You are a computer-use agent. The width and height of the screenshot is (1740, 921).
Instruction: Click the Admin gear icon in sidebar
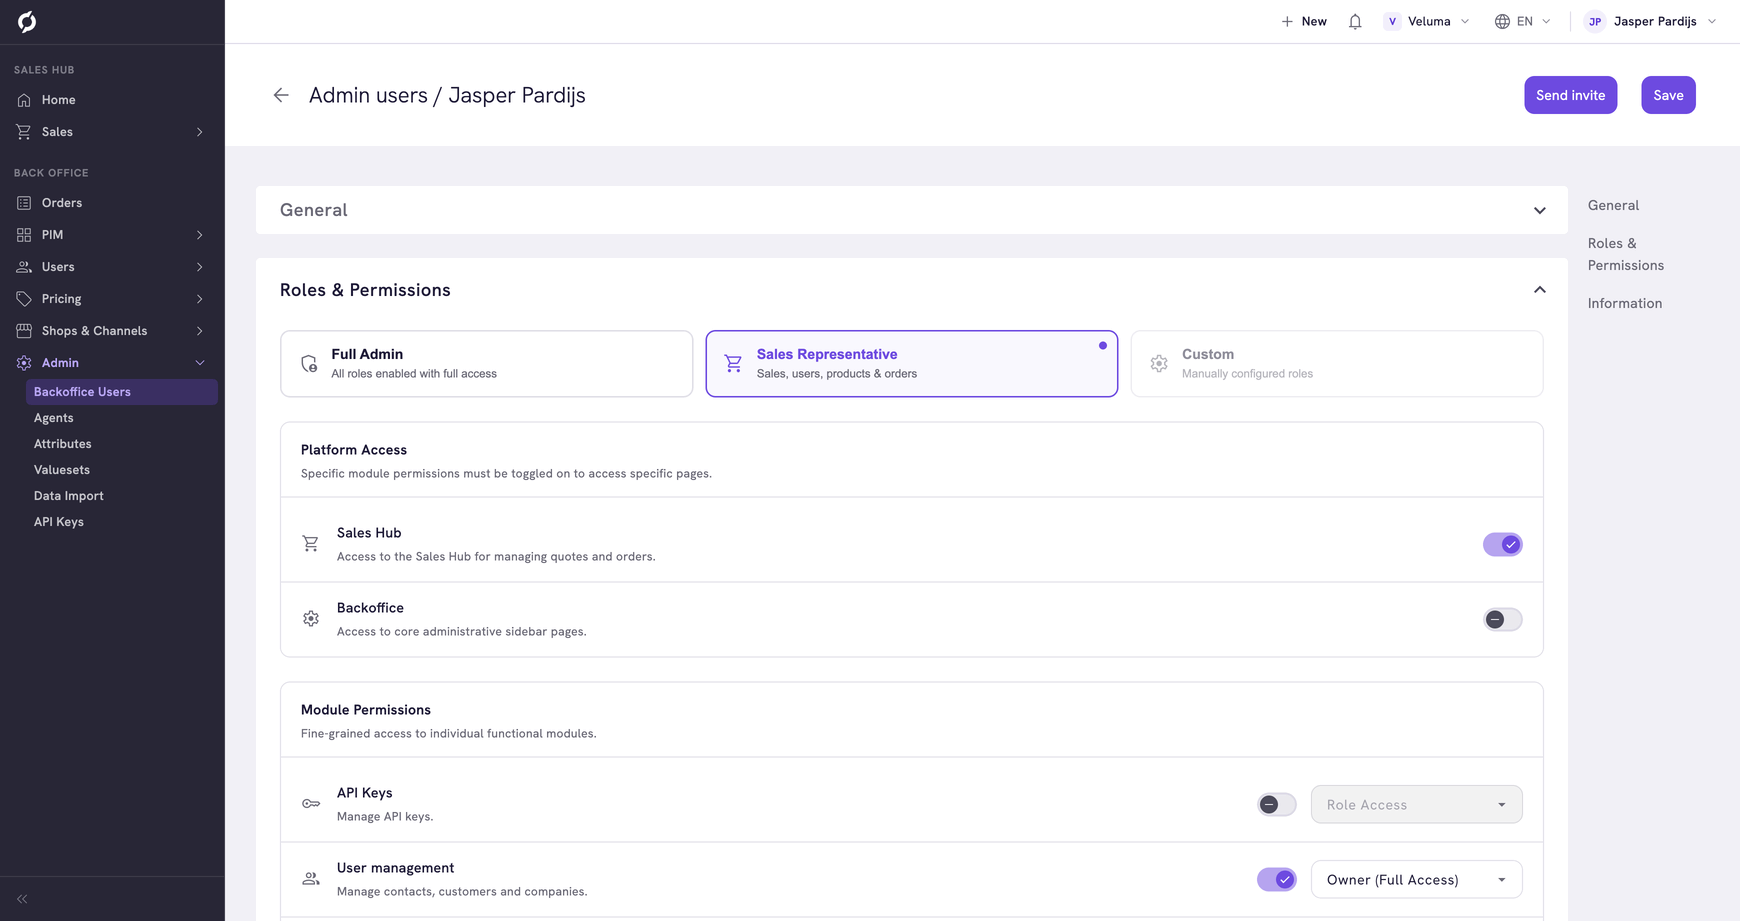[x=24, y=363]
